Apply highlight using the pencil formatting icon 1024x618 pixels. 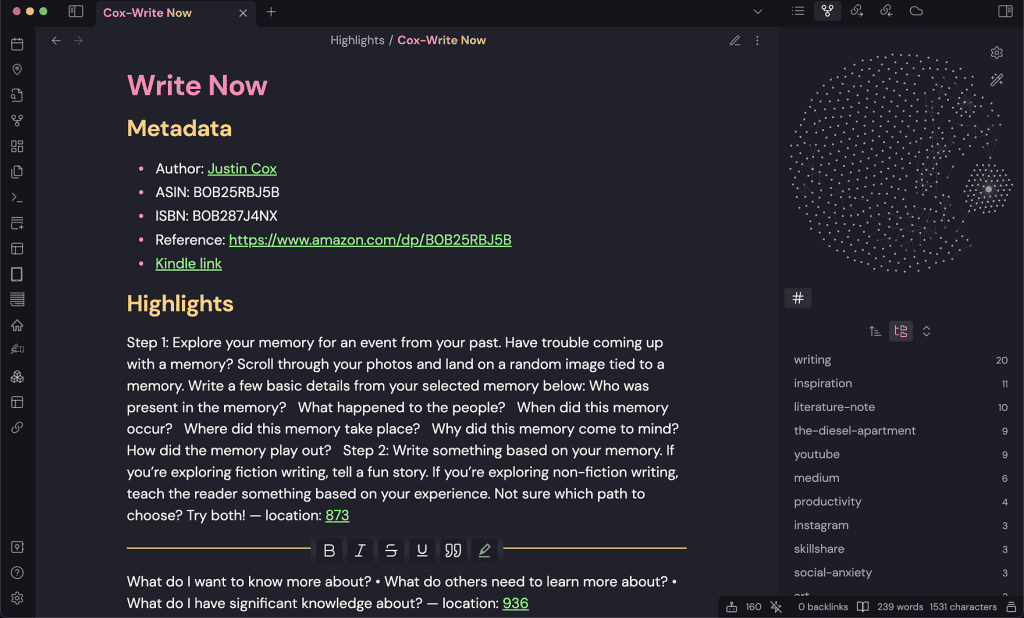pos(485,549)
